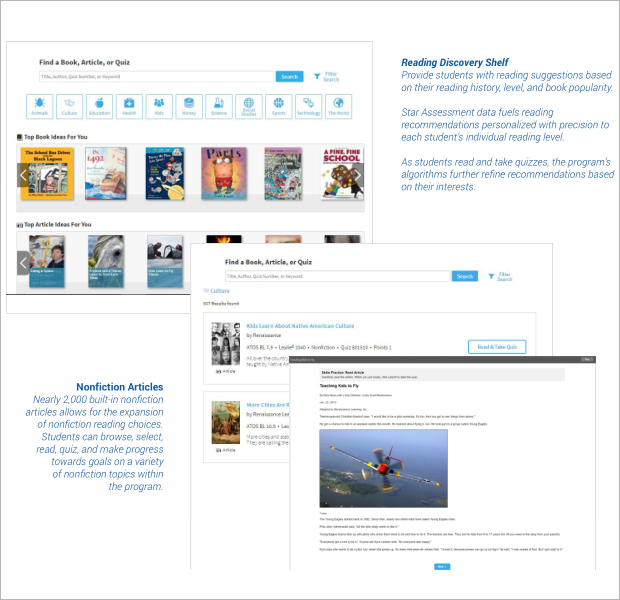Open the A Fine, Fine School book cover
Screen dimensions: 620x600
pos(342,173)
